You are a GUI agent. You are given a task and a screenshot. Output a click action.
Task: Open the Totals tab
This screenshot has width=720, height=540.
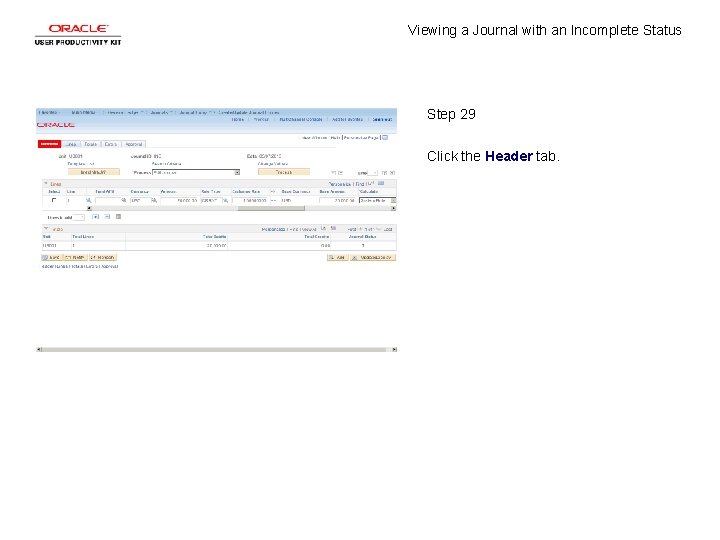click(90, 144)
